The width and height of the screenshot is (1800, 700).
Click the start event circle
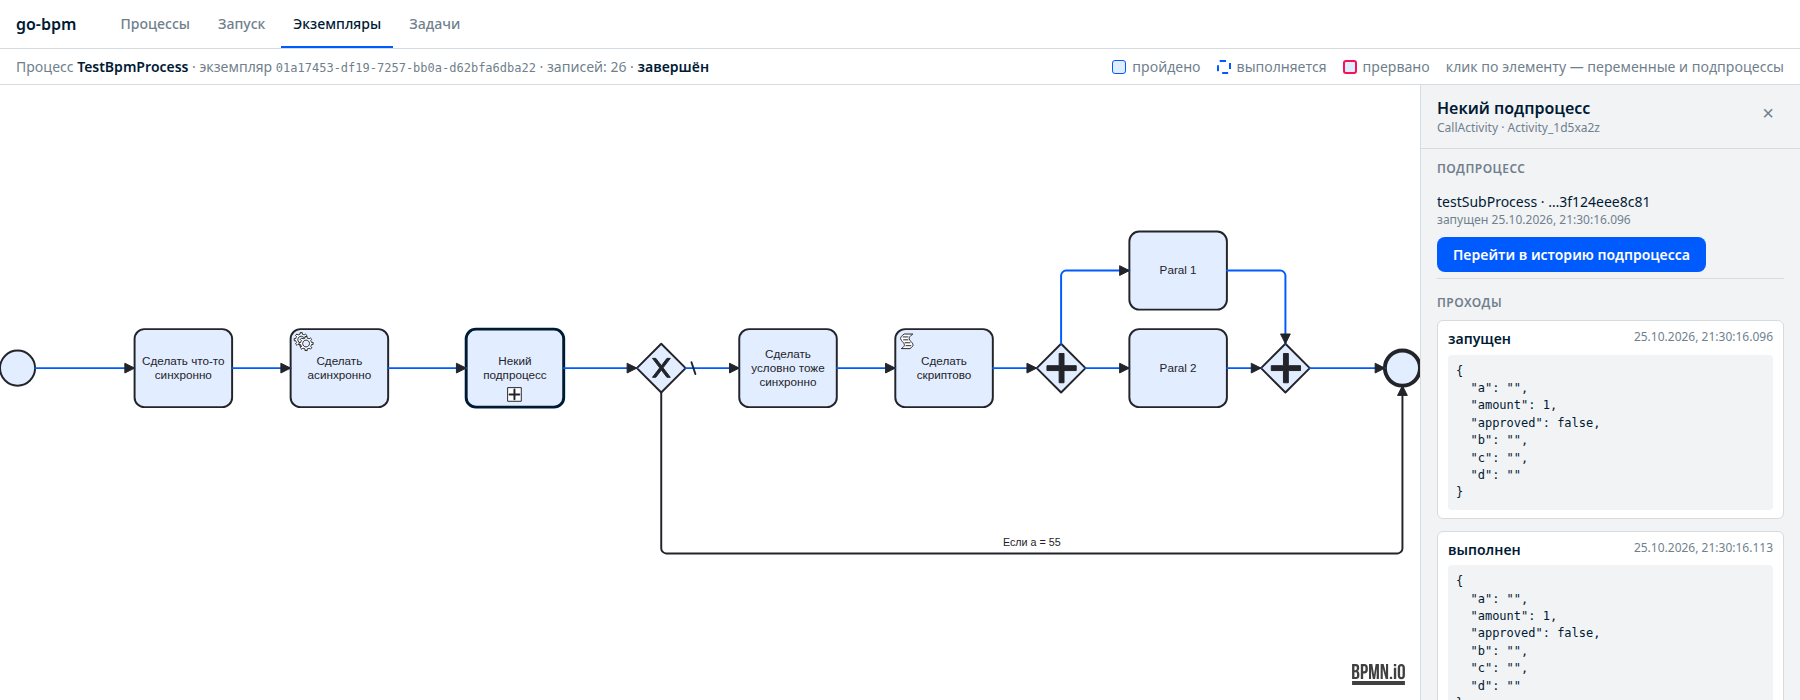[18, 368]
